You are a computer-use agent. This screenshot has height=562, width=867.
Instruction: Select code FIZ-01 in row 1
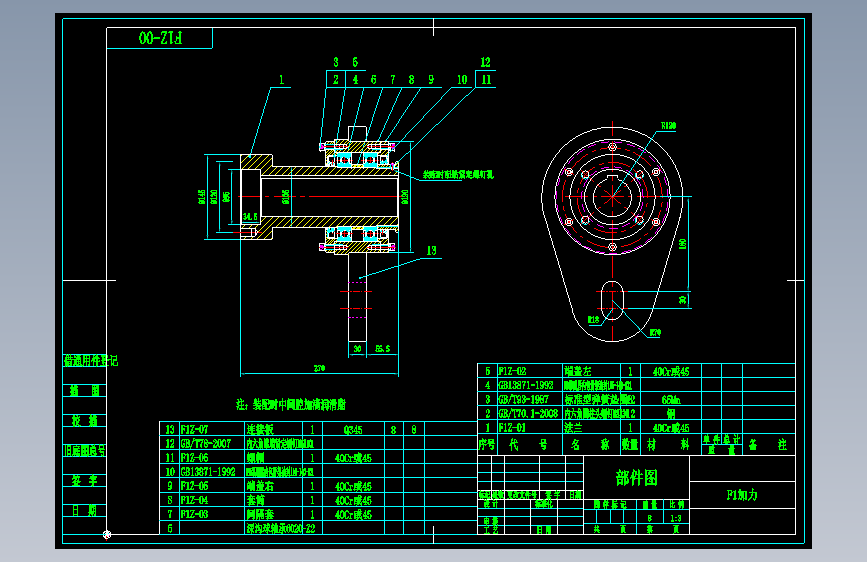512,428
